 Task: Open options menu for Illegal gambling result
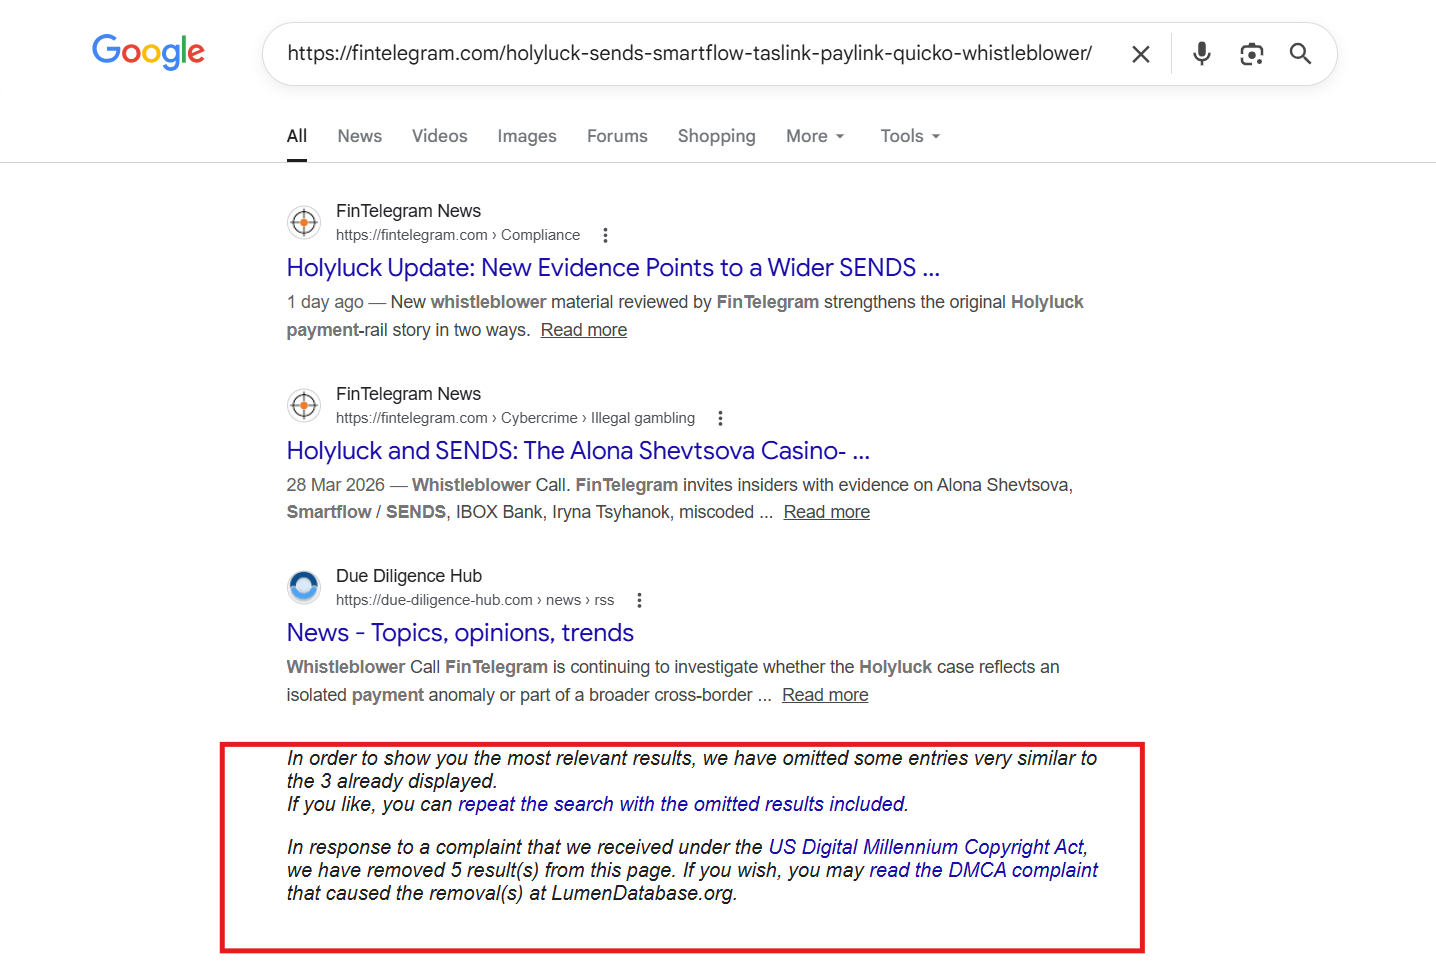(x=720, y=418)
